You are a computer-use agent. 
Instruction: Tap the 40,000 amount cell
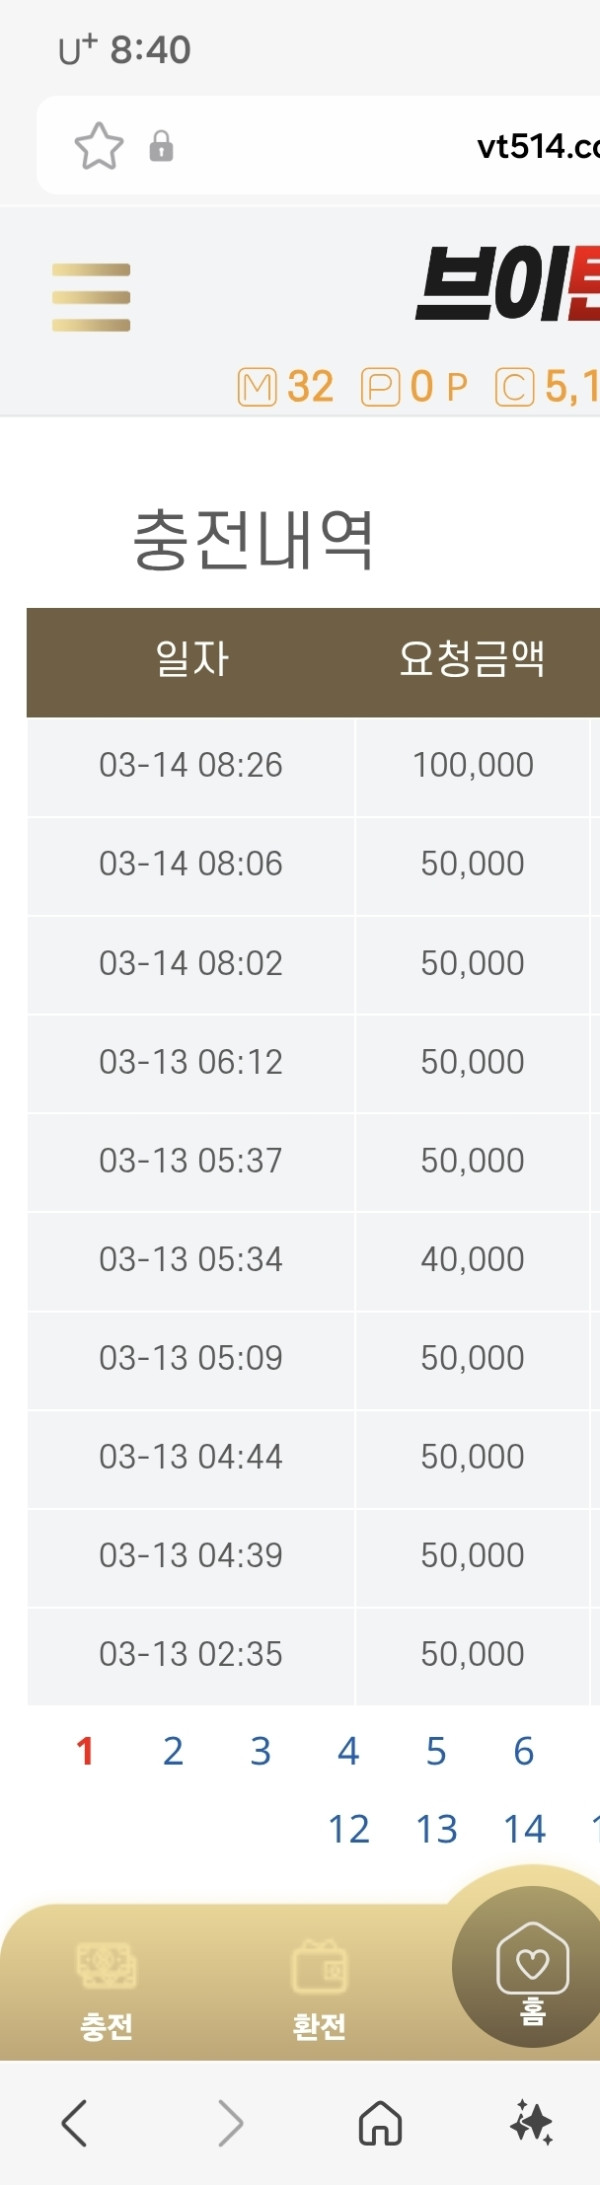tap(472, 1259)
